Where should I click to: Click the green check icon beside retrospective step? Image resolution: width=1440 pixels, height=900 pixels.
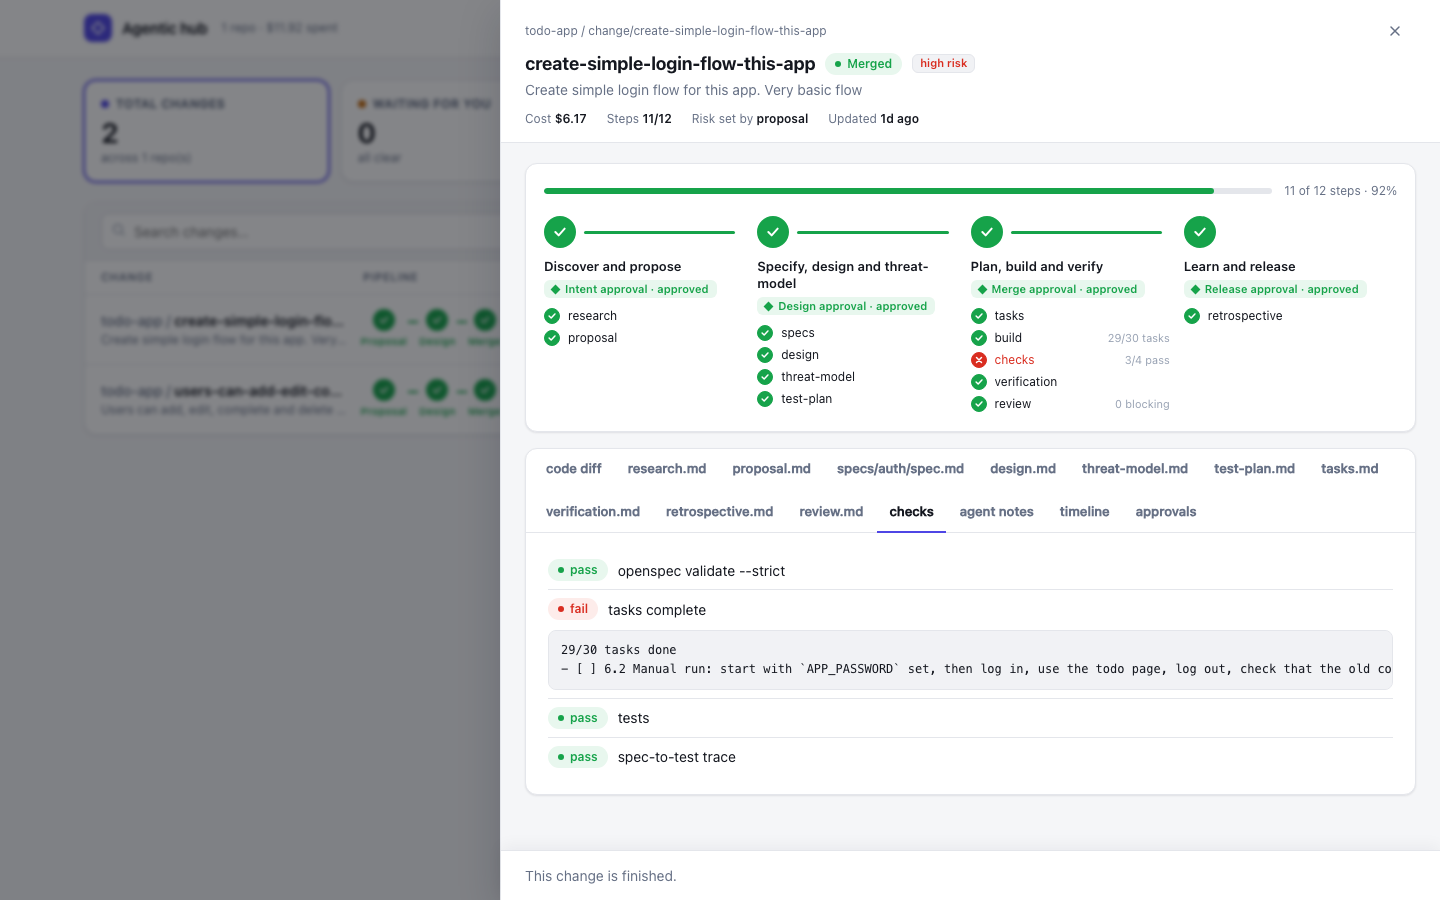(1192, 316)
